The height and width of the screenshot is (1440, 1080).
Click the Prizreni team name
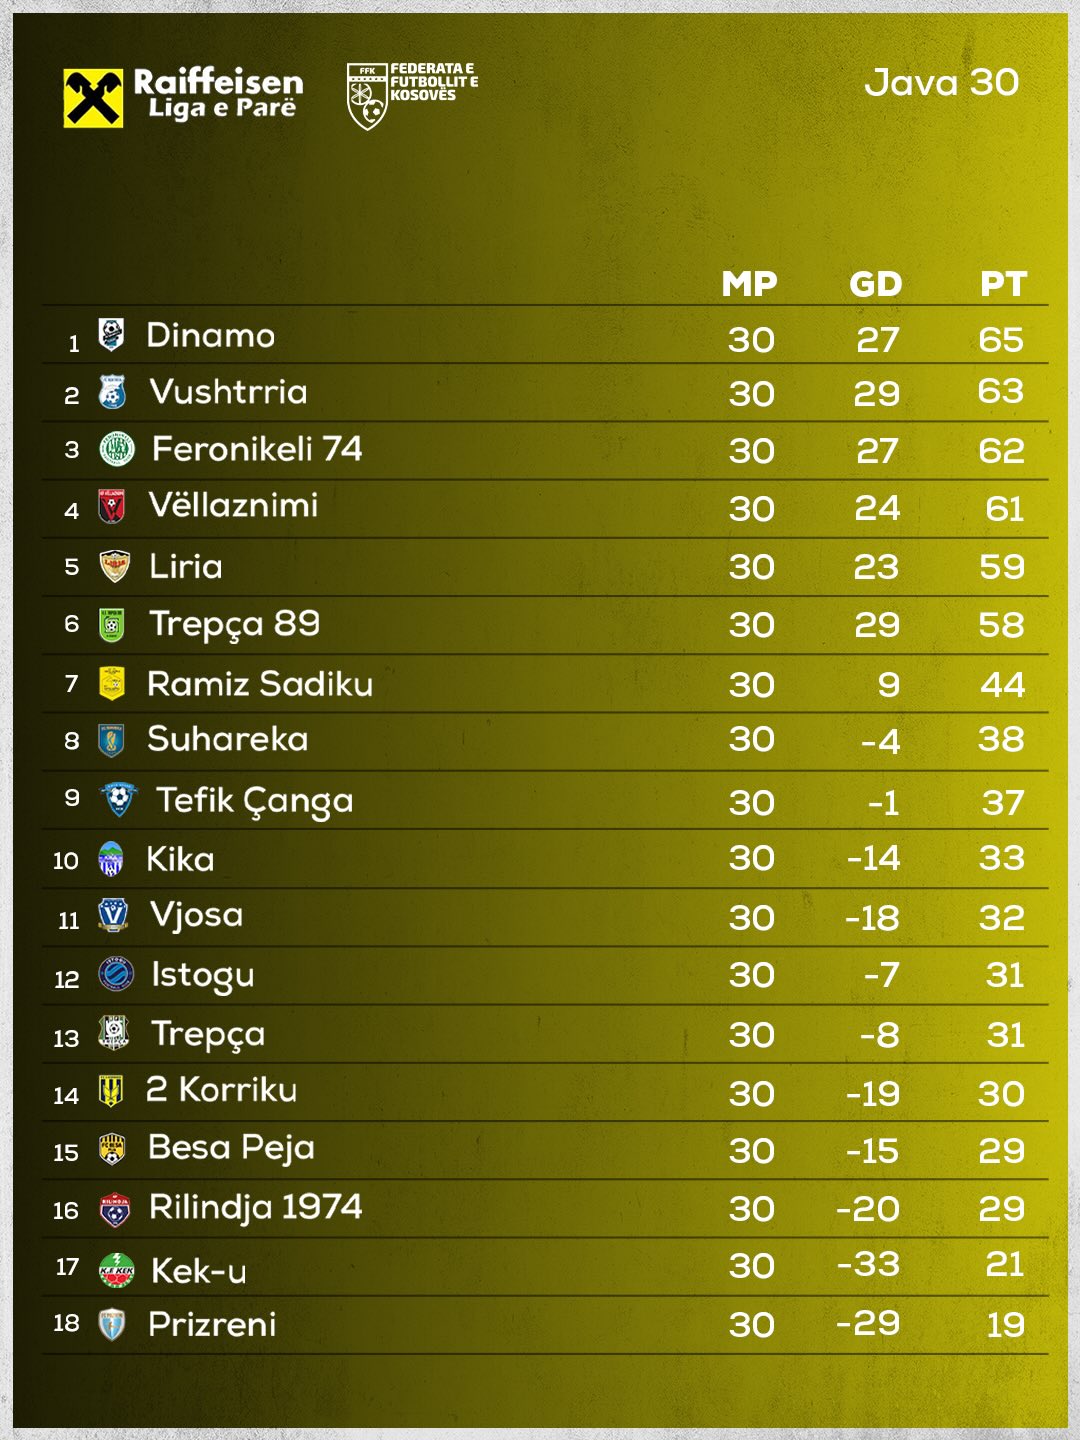pyautogui.click(x=211, y=1324)
